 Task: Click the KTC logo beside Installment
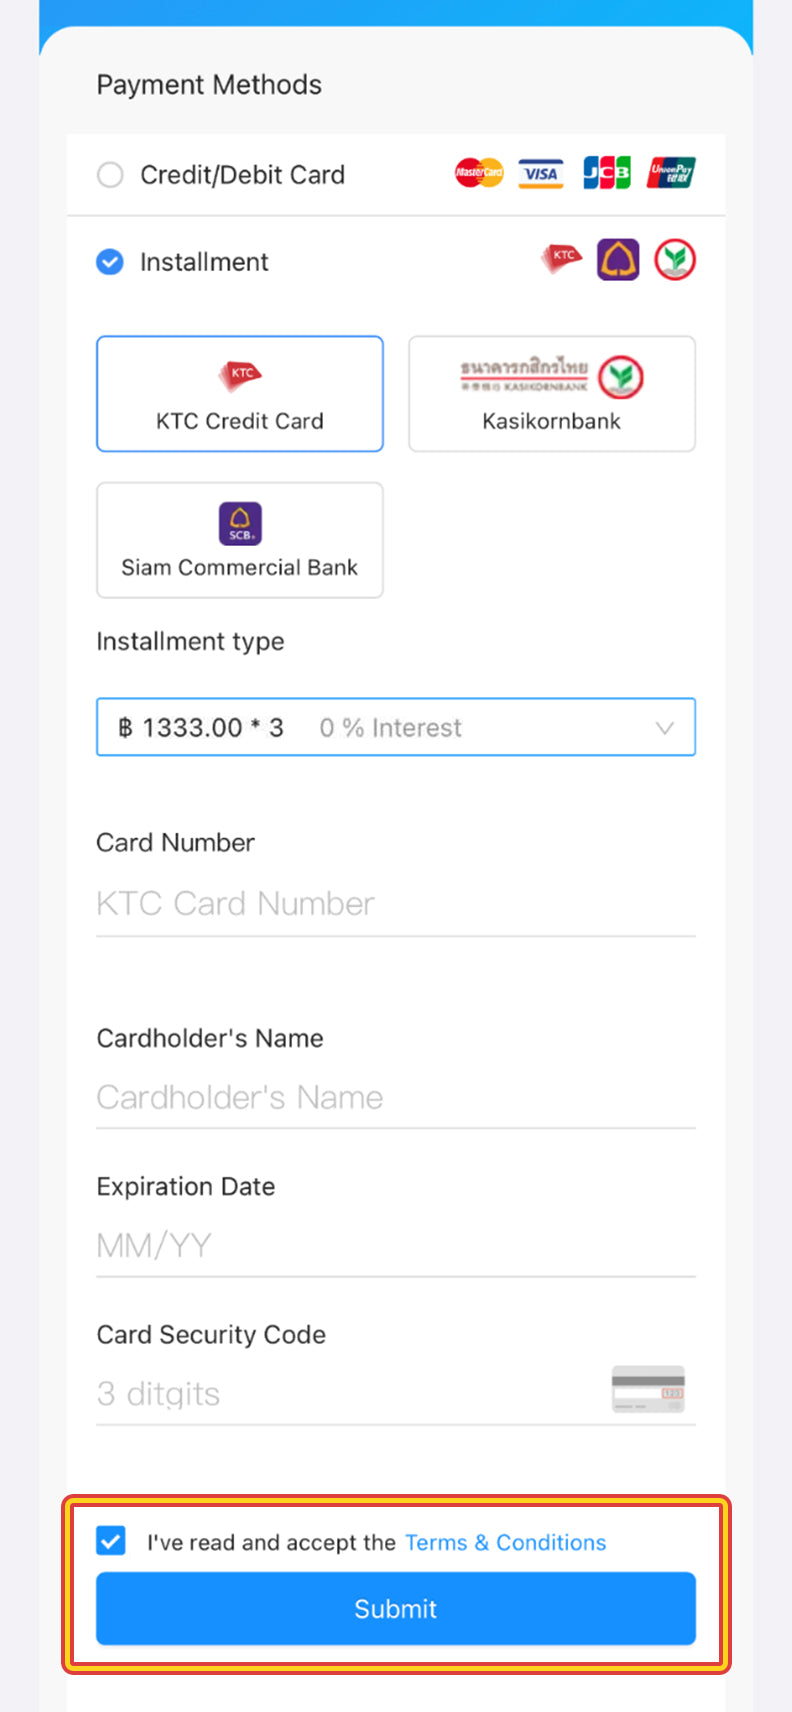click(562, 259)
